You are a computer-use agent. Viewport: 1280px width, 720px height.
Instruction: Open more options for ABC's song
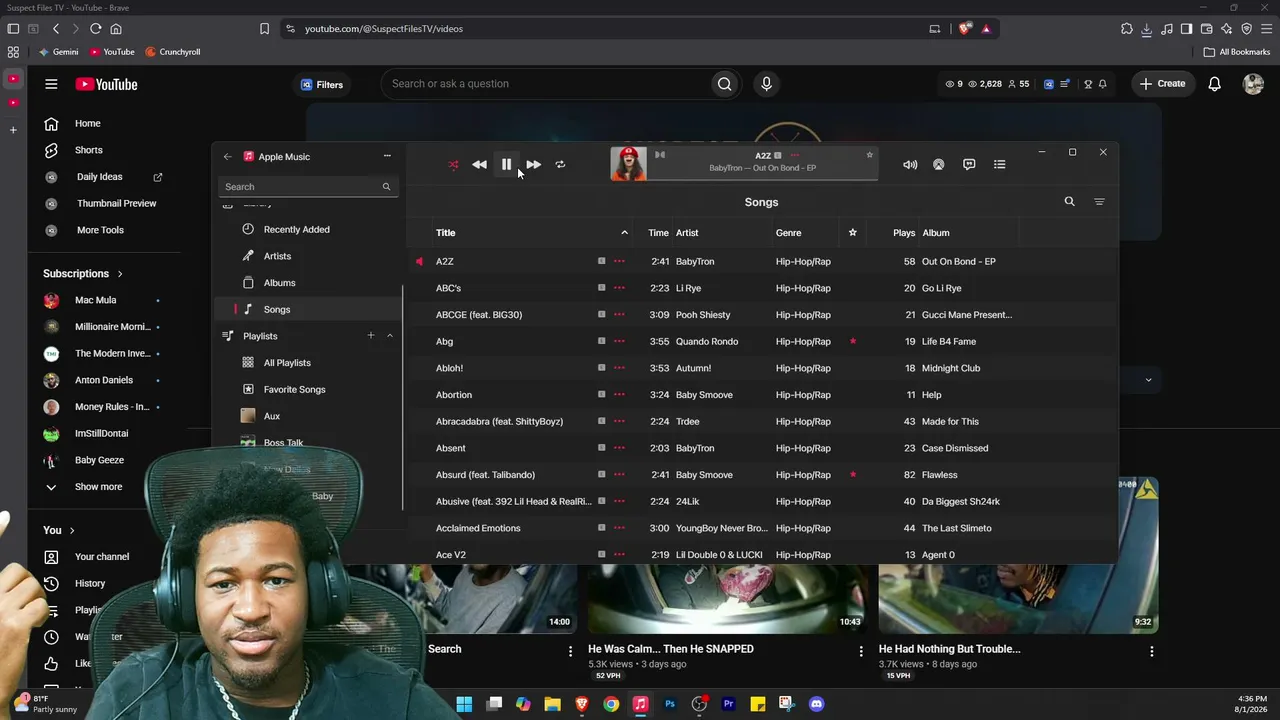(x=619, y=288)
